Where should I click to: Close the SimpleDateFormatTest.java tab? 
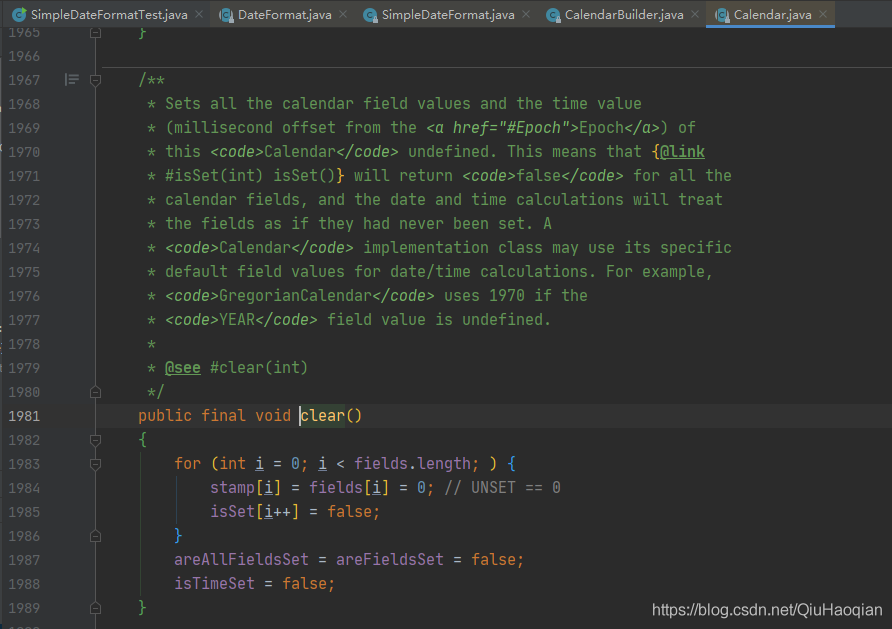[199, 14]
